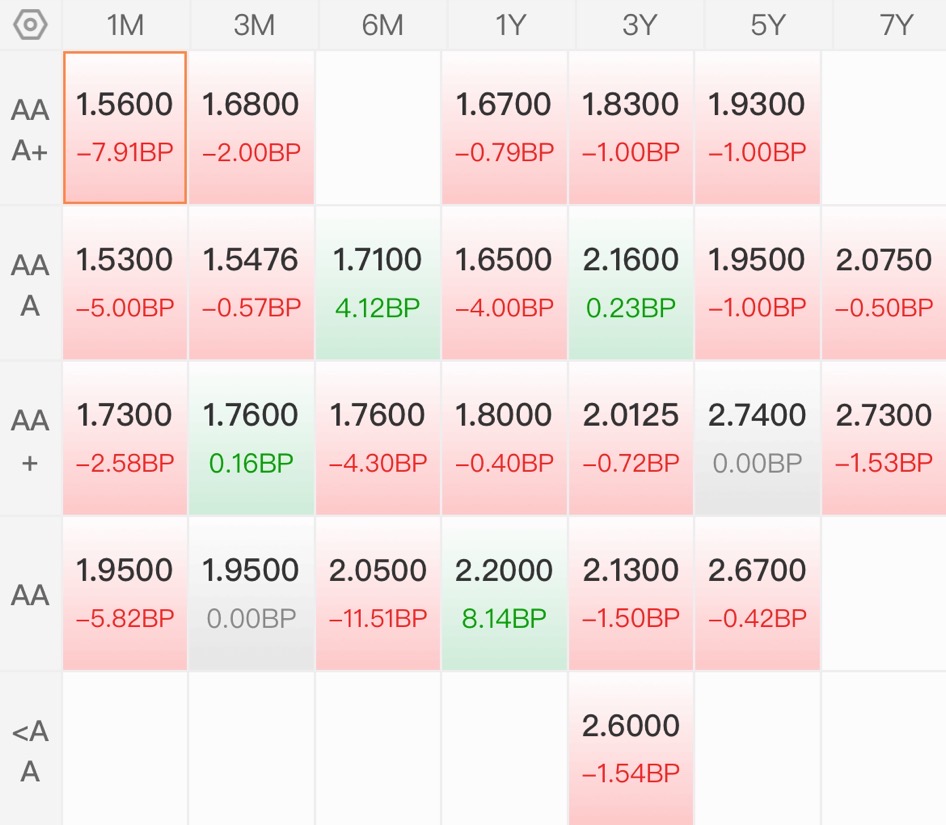Select the 7Y column header
The height and width of the screenshot is (825, 946).
click(x=895, y=25)
